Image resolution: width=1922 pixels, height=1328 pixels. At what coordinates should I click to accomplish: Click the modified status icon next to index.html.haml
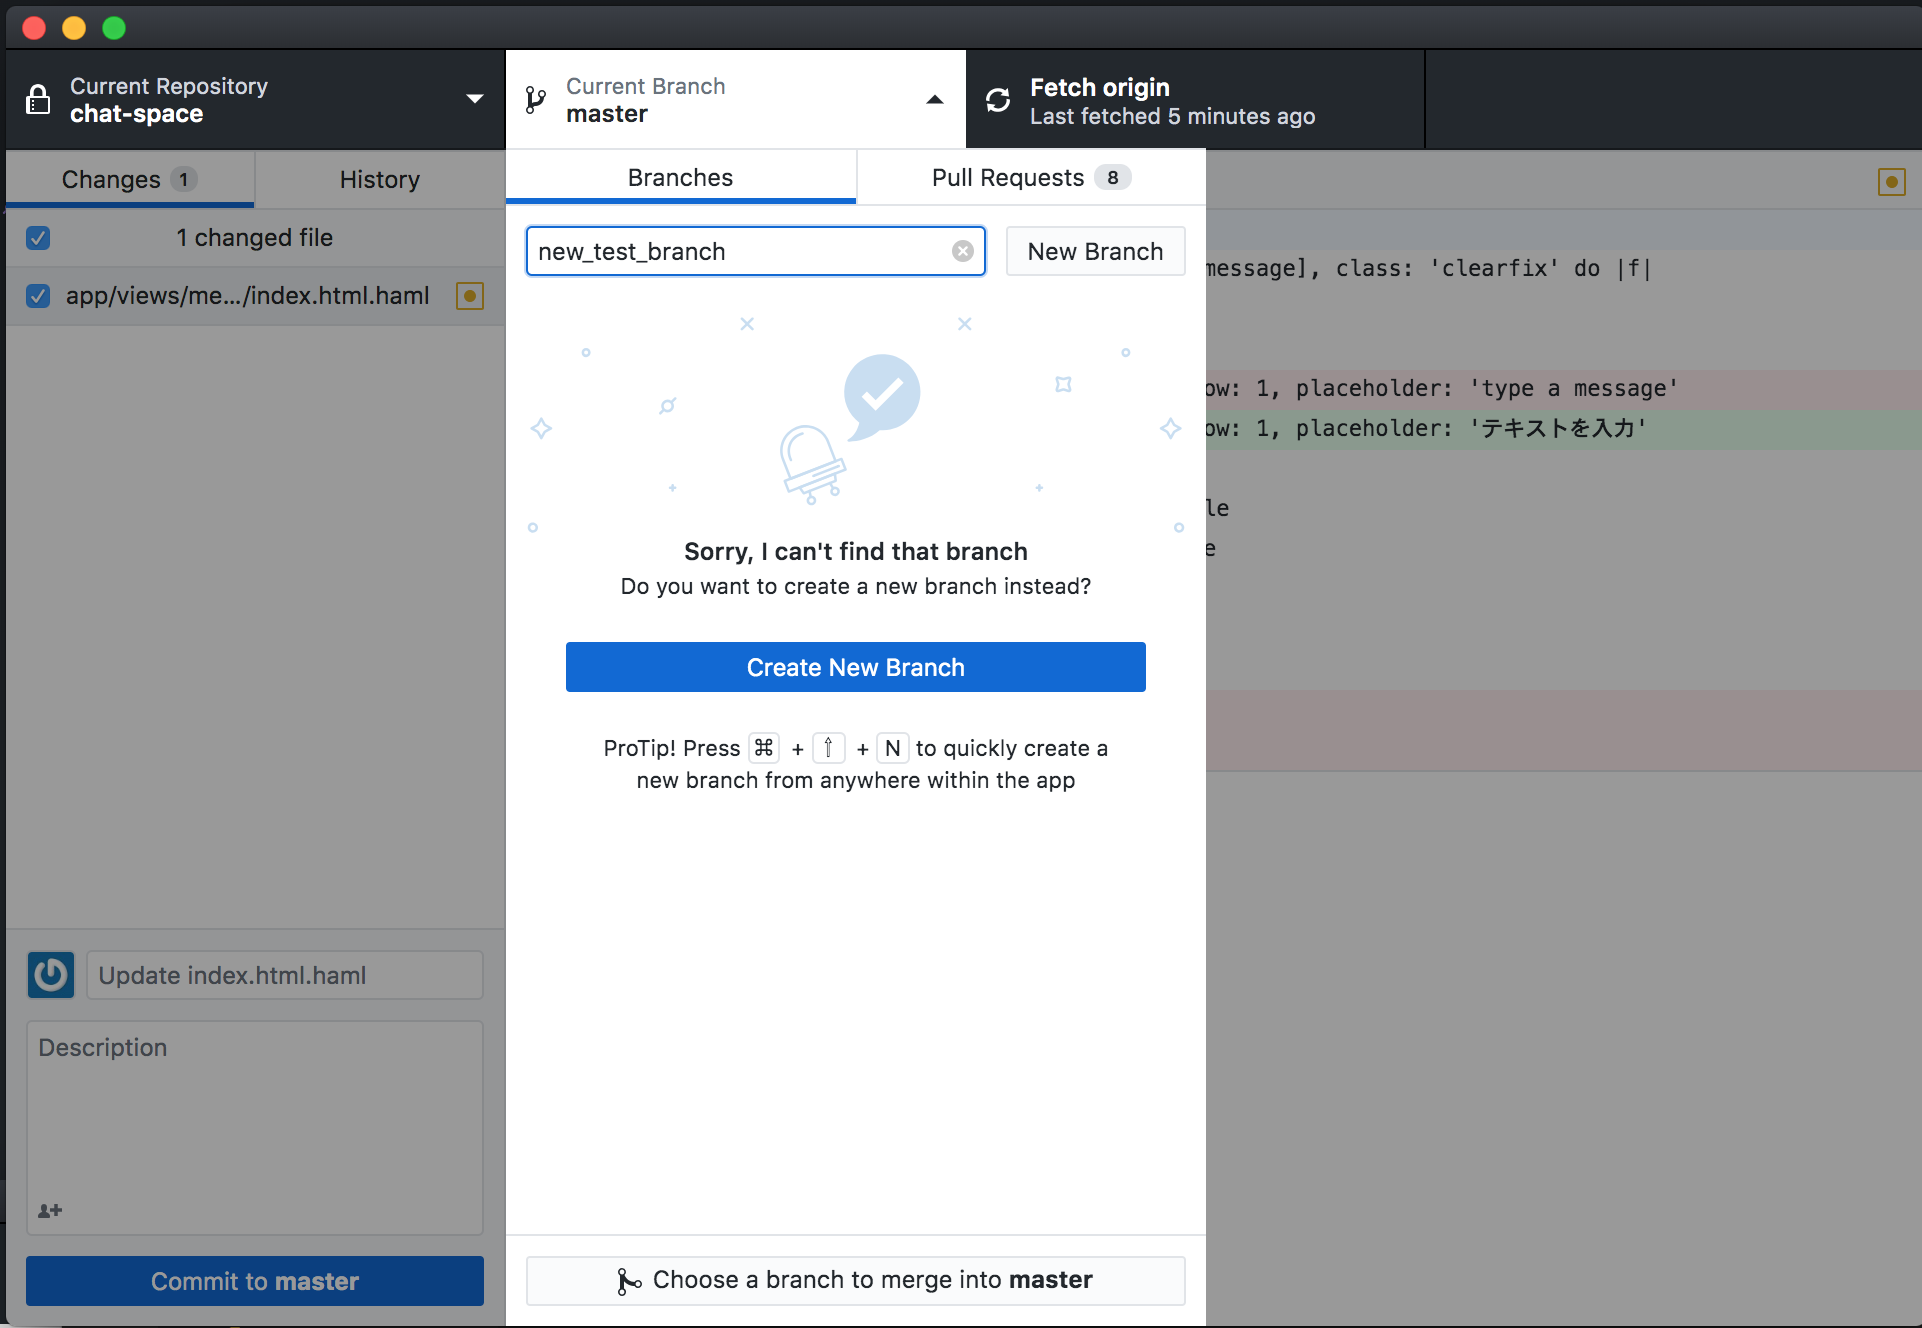pos(470,296)
